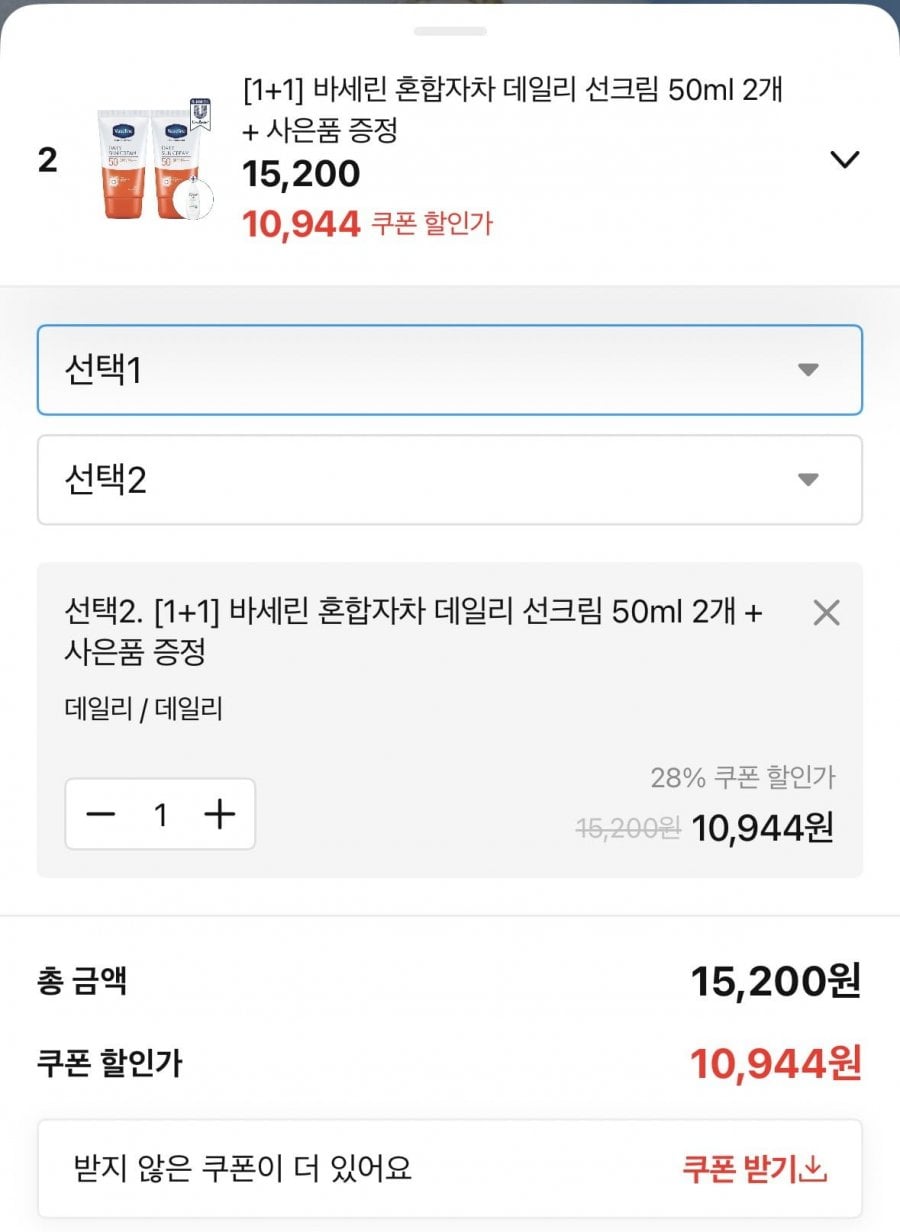
Task: Click the product title at top
Action: click(x=513, y=110)
